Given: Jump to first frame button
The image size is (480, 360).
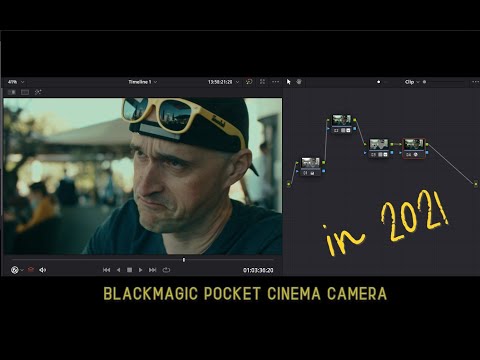Looking at the screenshot, I should (106, 270).
